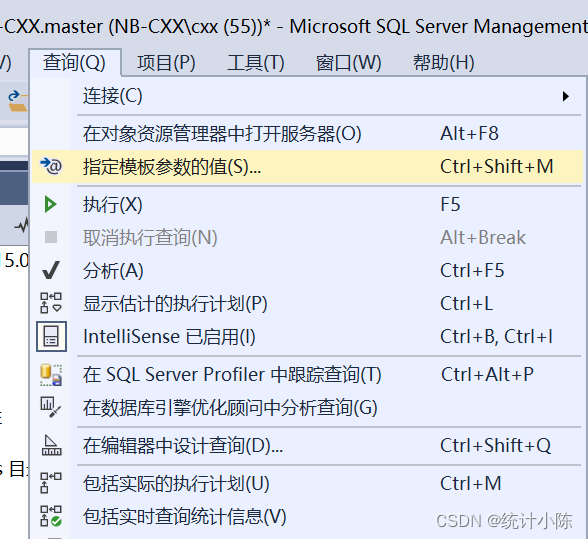Open the 工具(T) menu
This screenshot has width=588, height=539.
[256, 63]
